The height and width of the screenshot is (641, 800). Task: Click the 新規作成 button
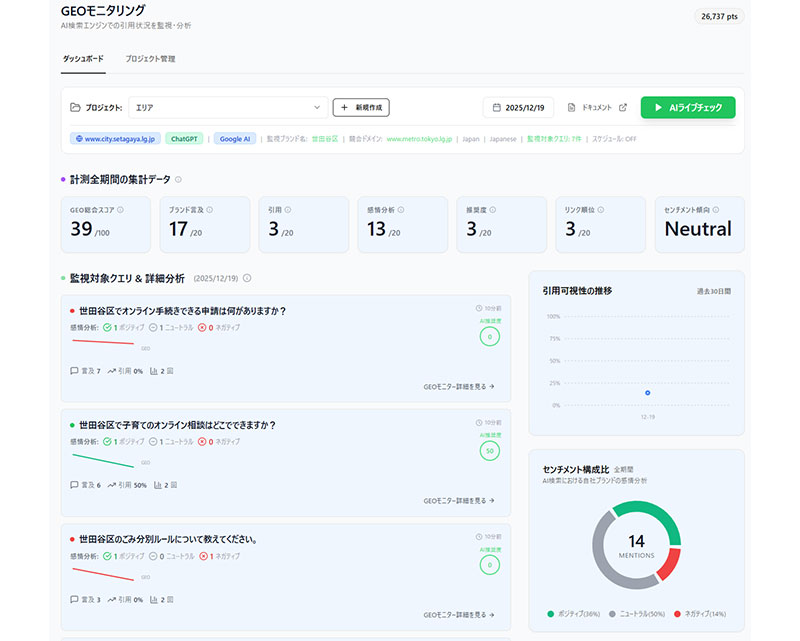361,107
